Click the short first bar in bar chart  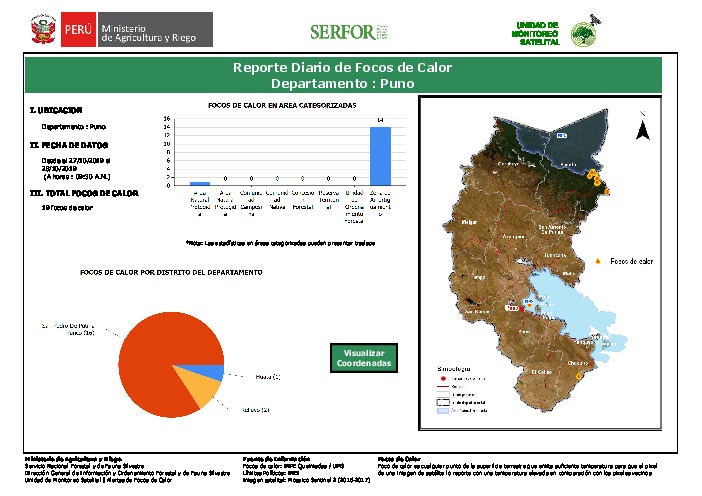pyautogui.click(x=200, y=183)
